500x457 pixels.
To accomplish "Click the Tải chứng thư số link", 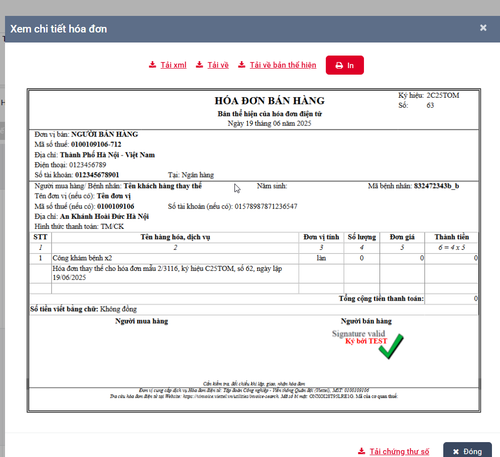I will pyautogui.click(x=399, y=451).
